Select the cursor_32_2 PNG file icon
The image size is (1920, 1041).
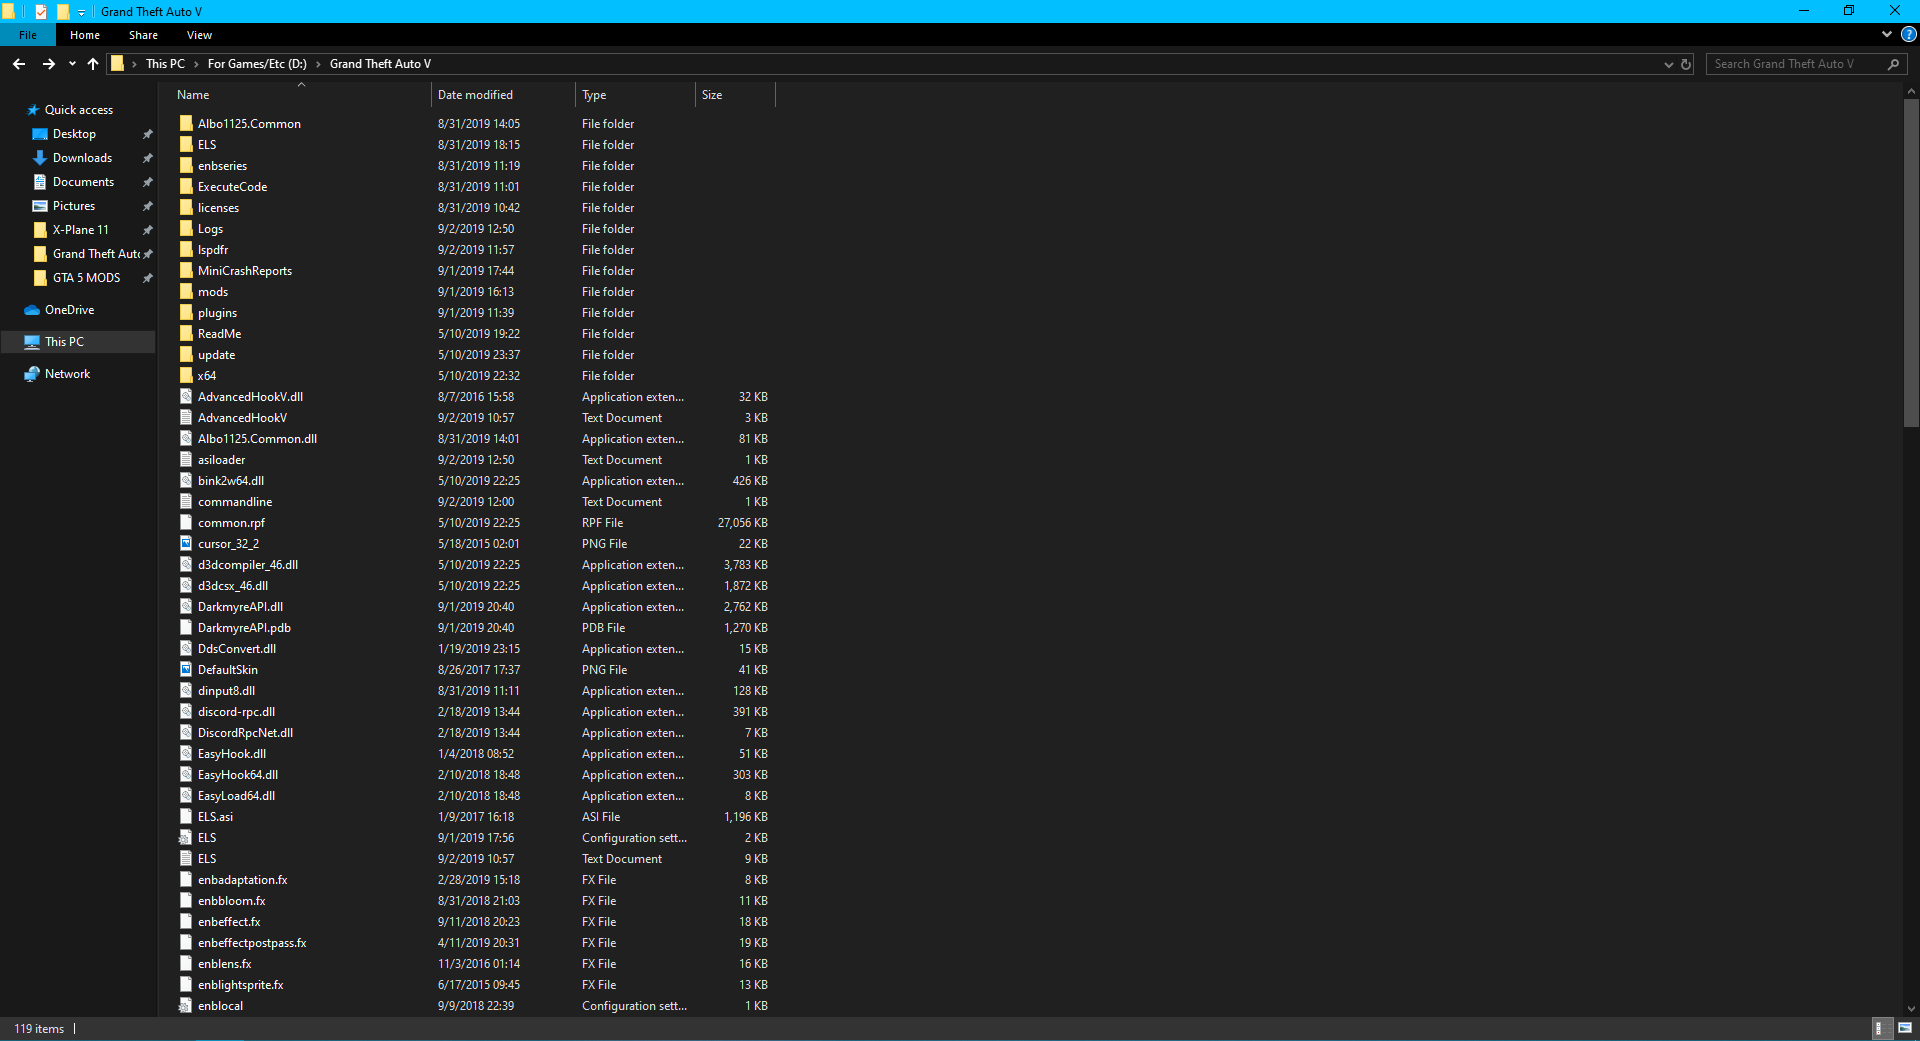click(x=186, y=544)
